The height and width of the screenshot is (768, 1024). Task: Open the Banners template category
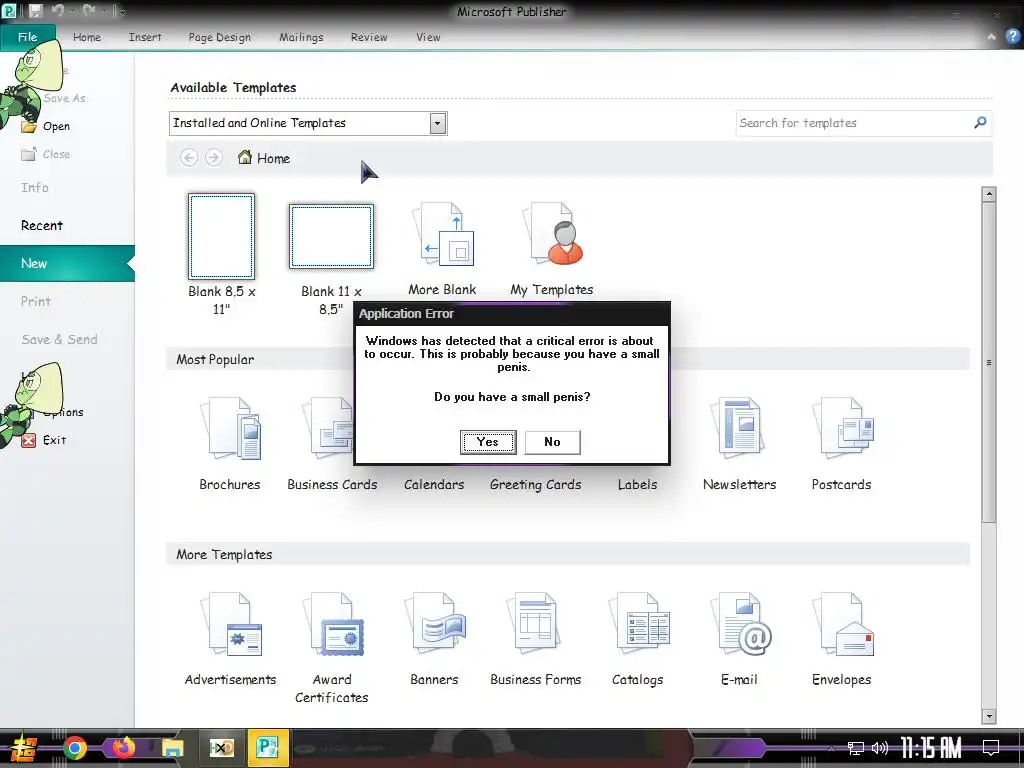[434, 638]
